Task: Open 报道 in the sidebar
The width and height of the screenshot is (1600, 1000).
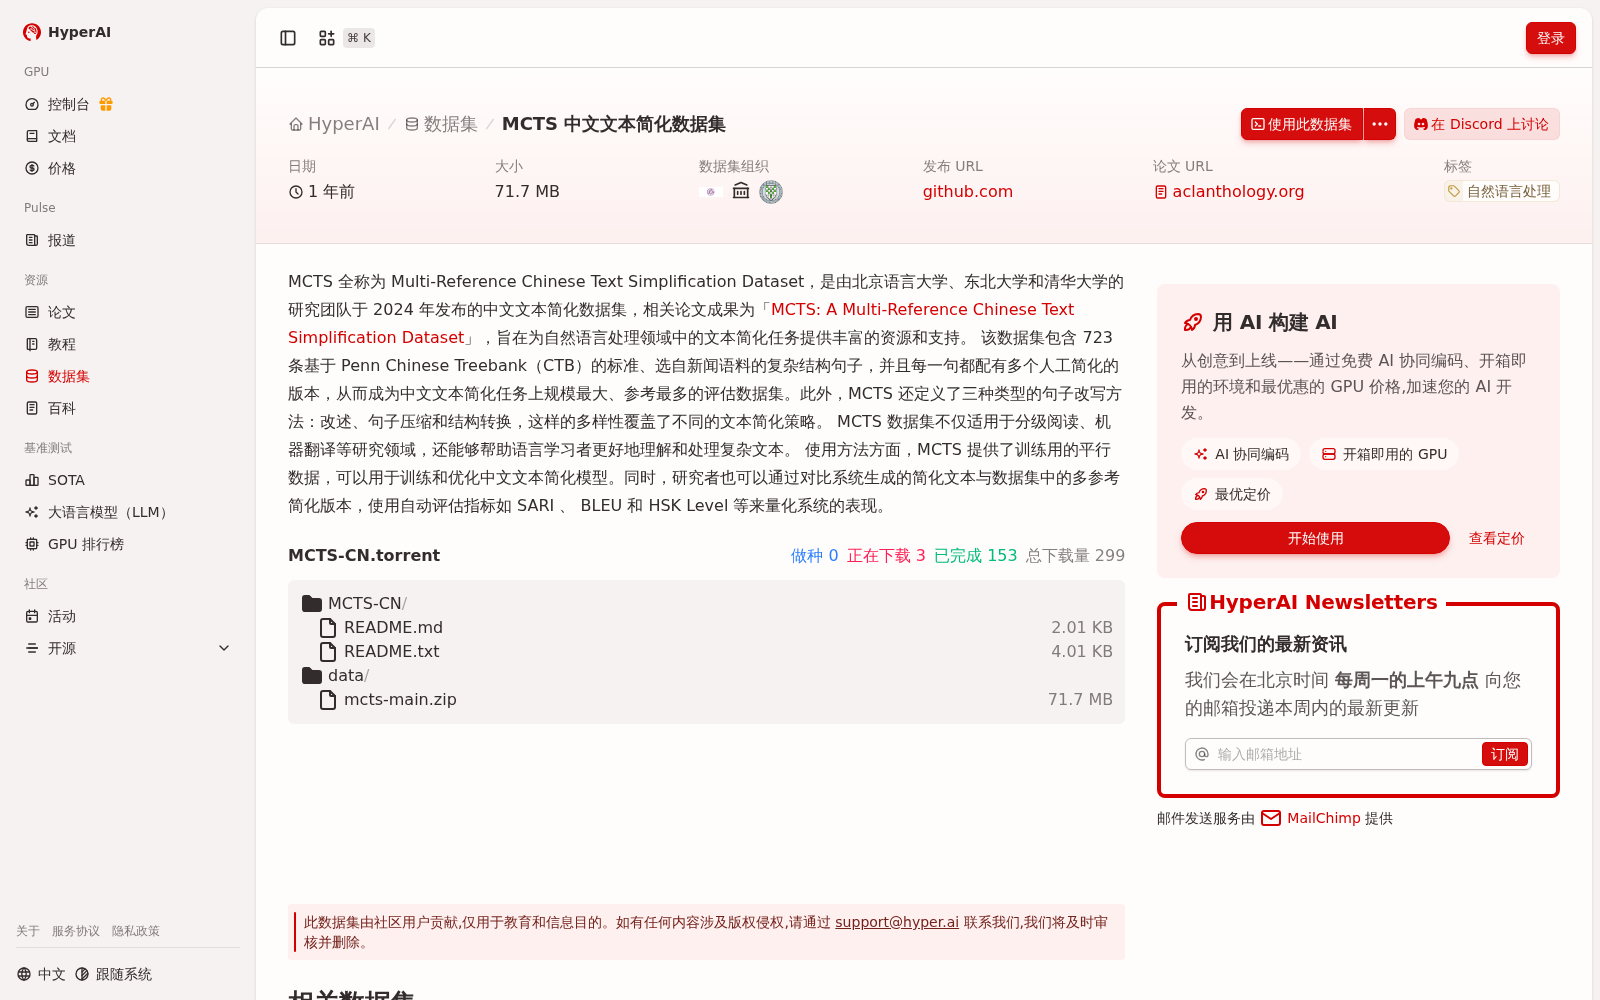Action: tap(50, 240)
